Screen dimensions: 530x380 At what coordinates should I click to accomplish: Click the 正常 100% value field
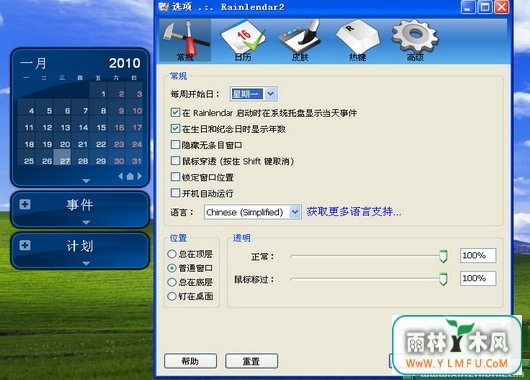pos(478,255)
